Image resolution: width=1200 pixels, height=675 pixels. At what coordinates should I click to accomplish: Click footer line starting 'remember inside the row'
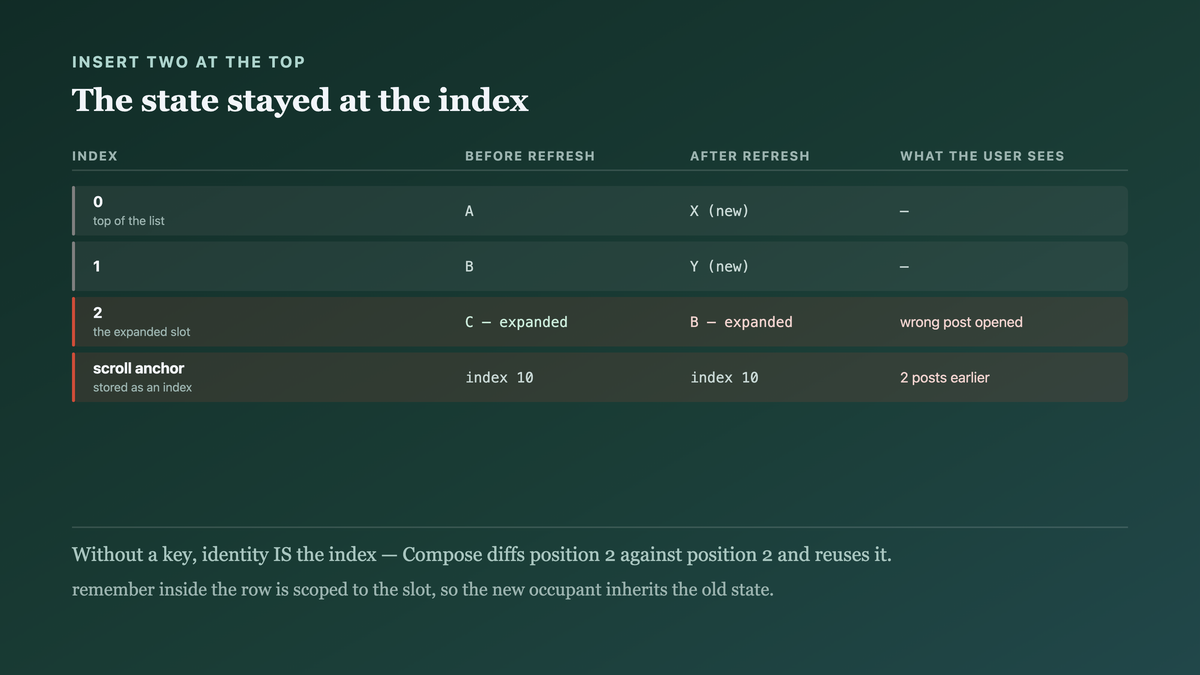pyautogui.click(x=423, y=590)
